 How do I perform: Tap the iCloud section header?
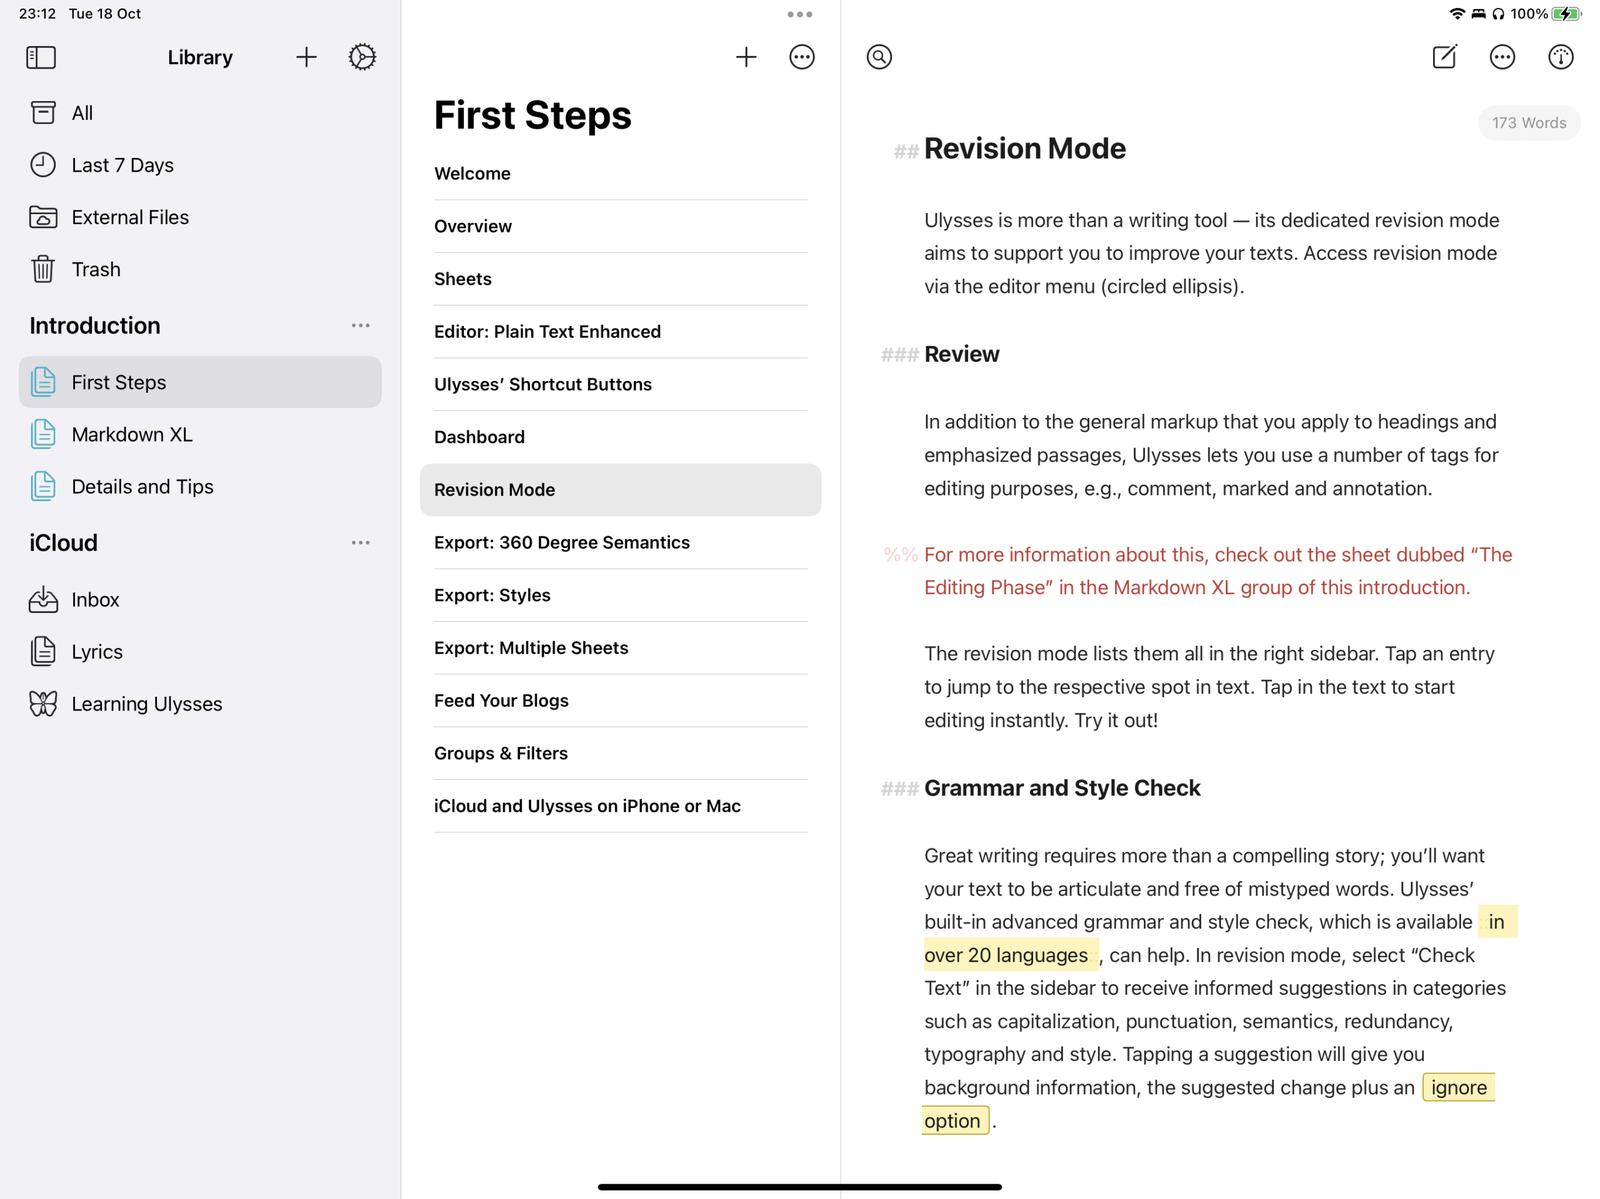point(64,543)
